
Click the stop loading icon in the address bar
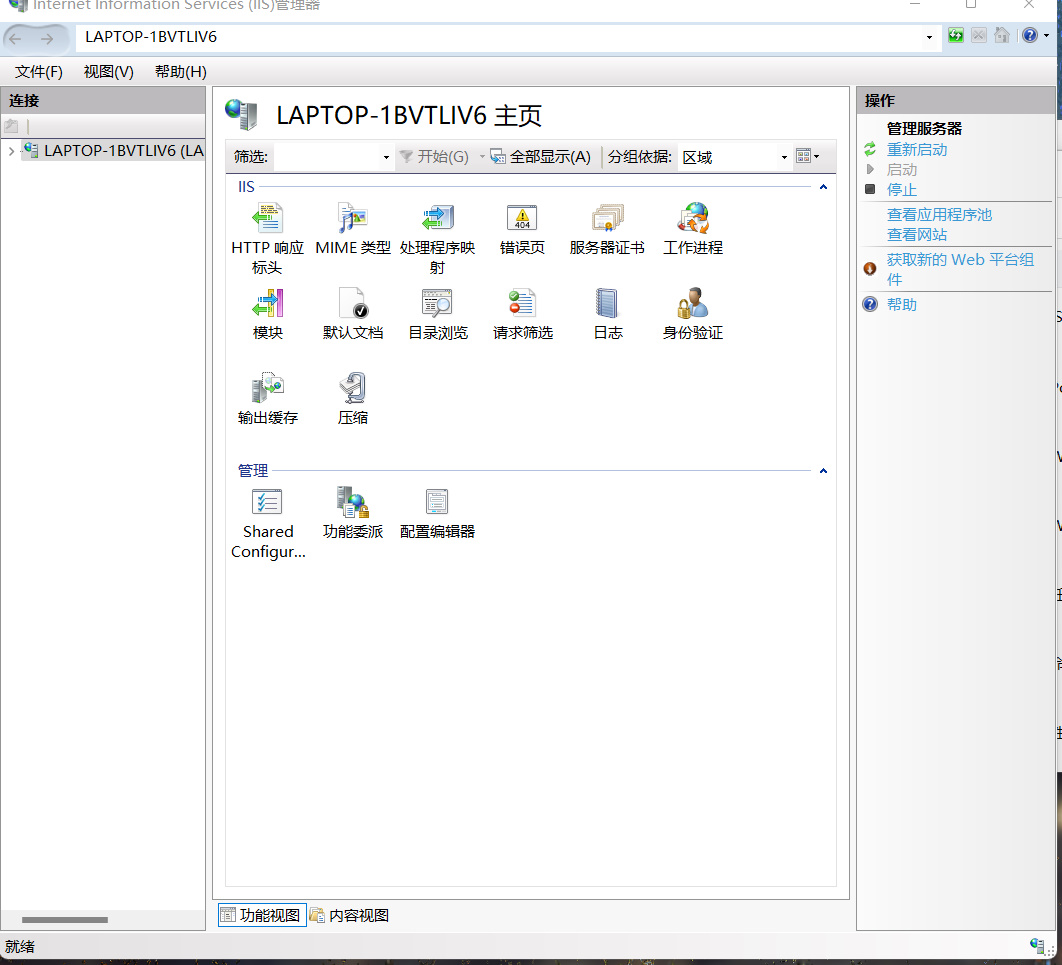(x=979, y=35)
